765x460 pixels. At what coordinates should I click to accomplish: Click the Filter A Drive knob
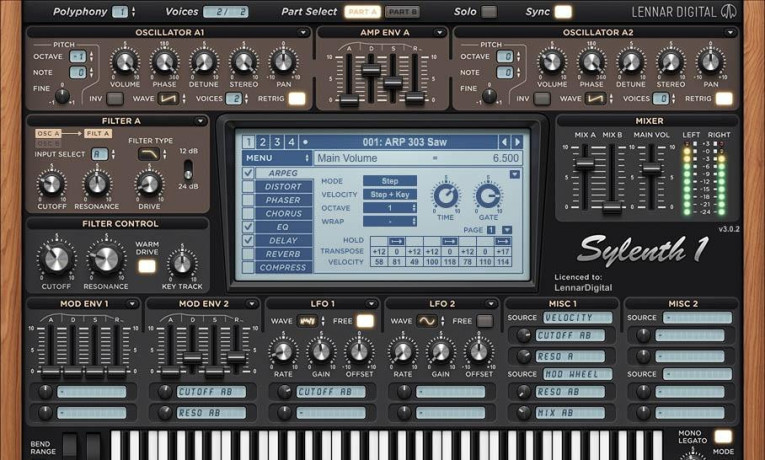pos(149,184)
